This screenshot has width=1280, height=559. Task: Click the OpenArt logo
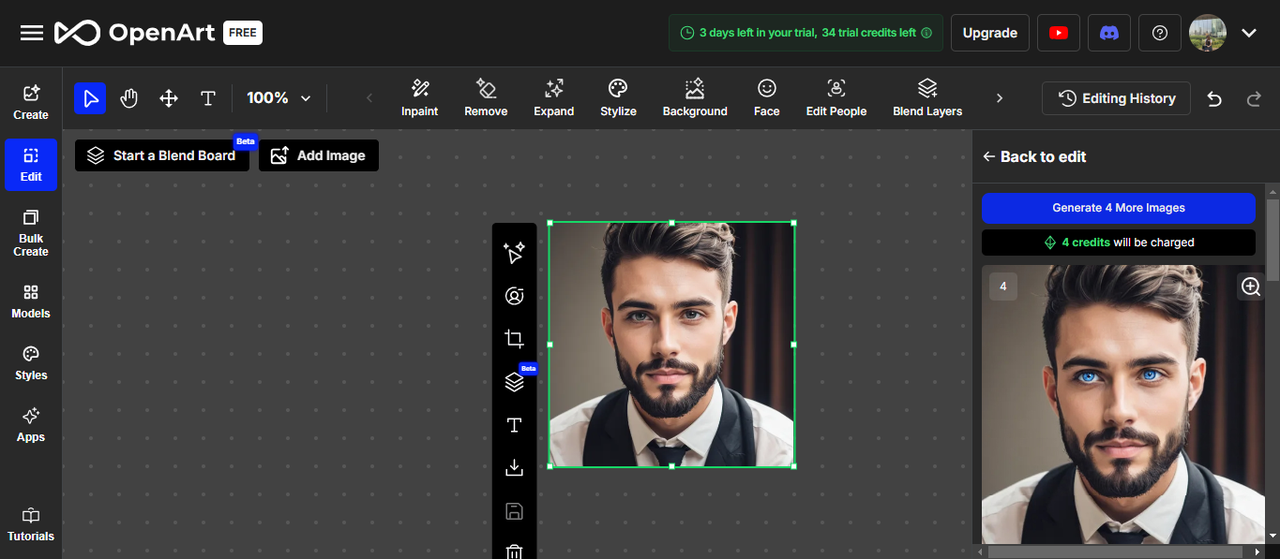pos(135,33)
